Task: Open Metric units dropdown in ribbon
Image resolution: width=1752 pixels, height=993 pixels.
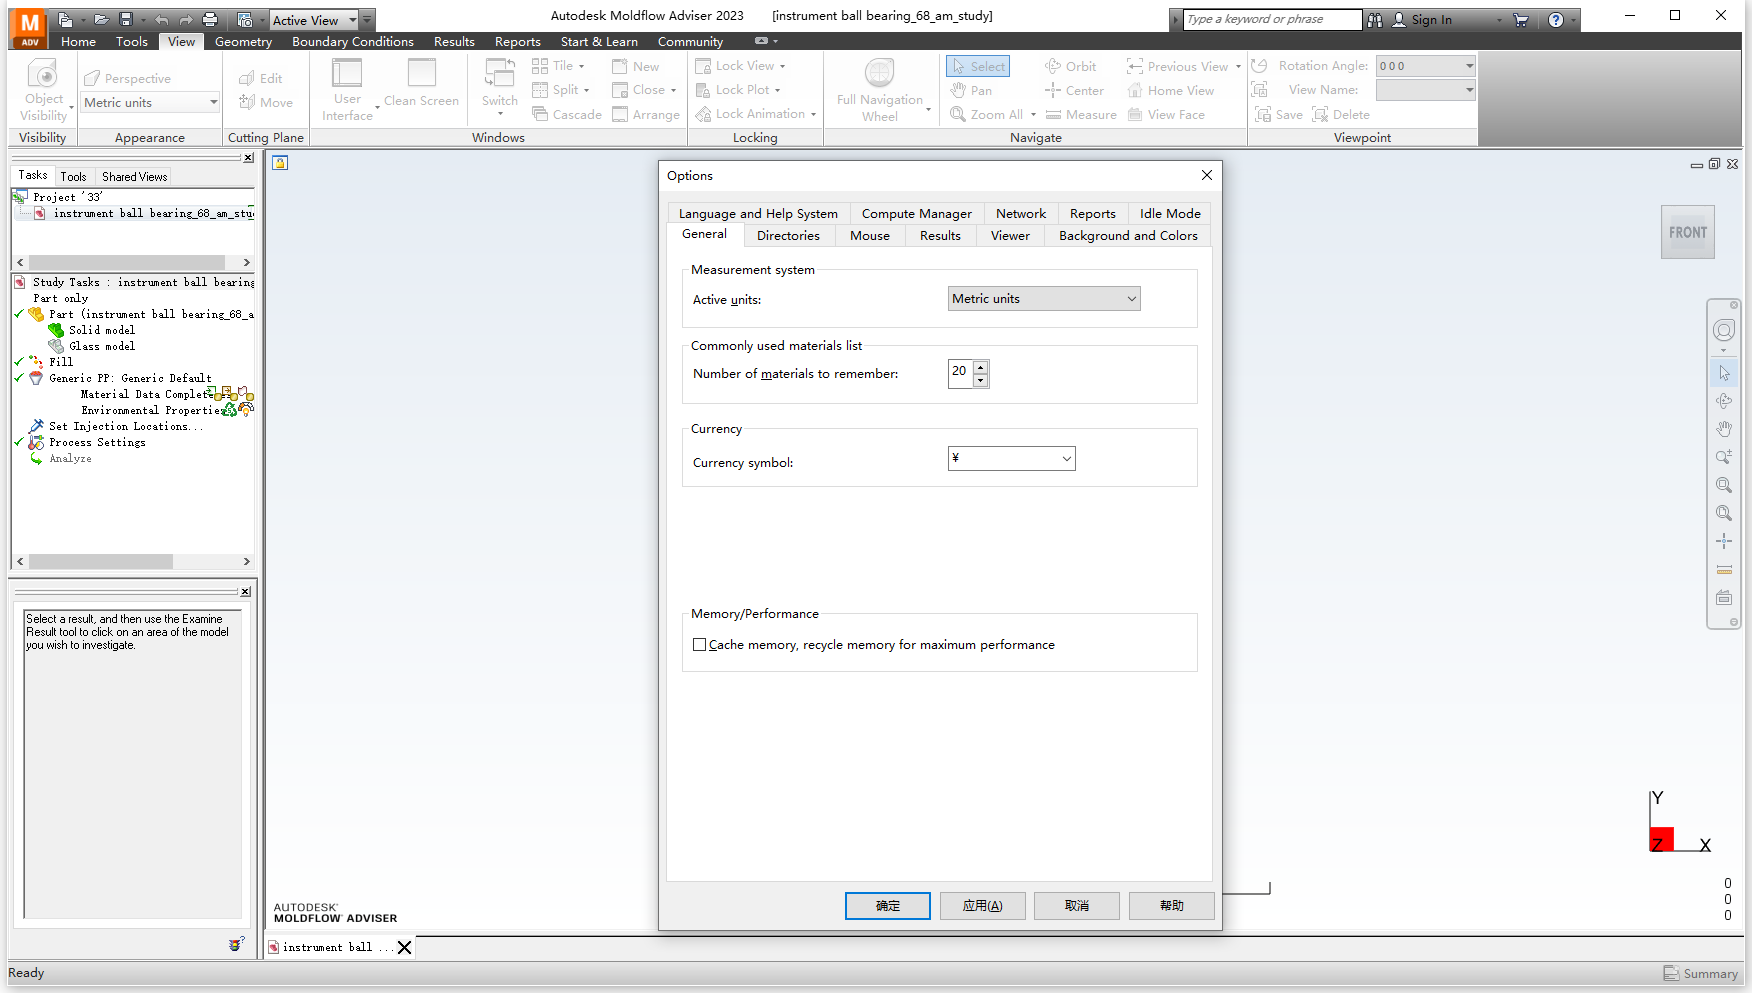Action: [x=150, y=103]
